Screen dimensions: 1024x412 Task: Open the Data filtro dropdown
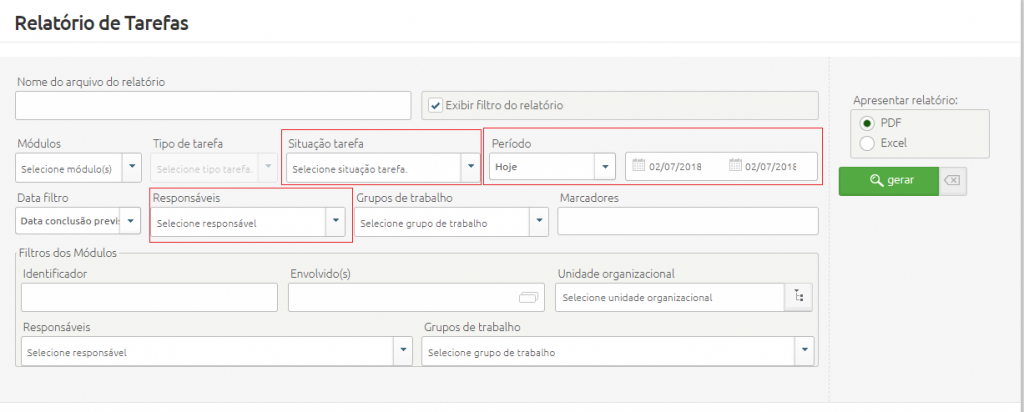(131, 222)
